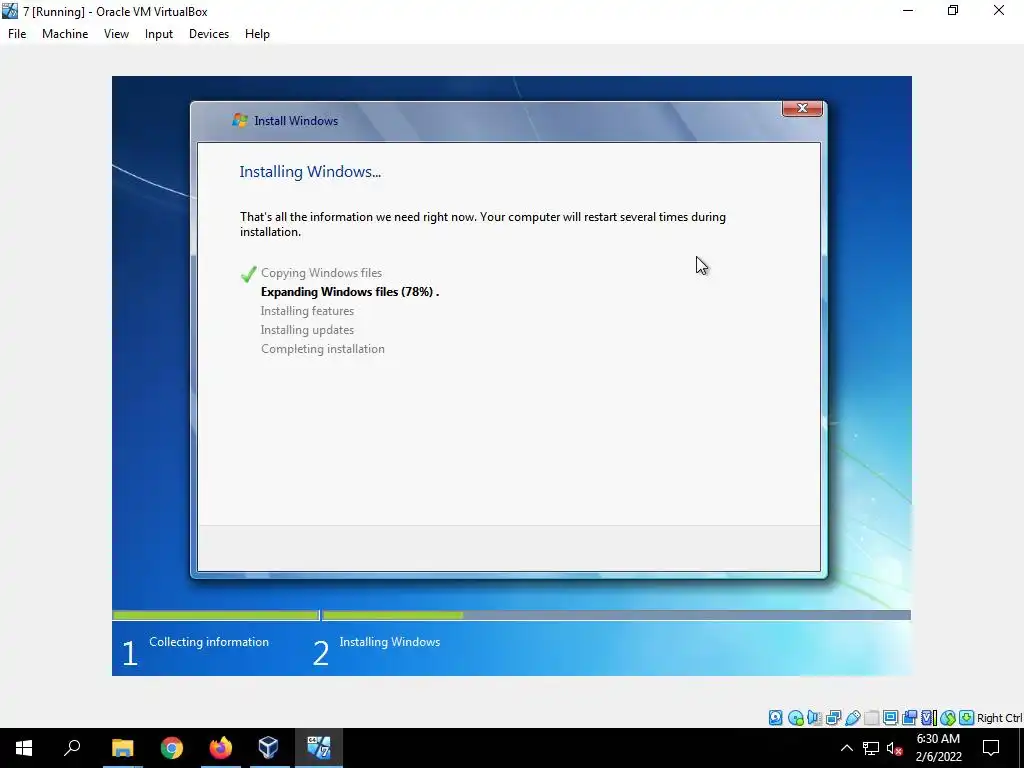
Task: Click the display indicator icon
Action: (890, 718)
